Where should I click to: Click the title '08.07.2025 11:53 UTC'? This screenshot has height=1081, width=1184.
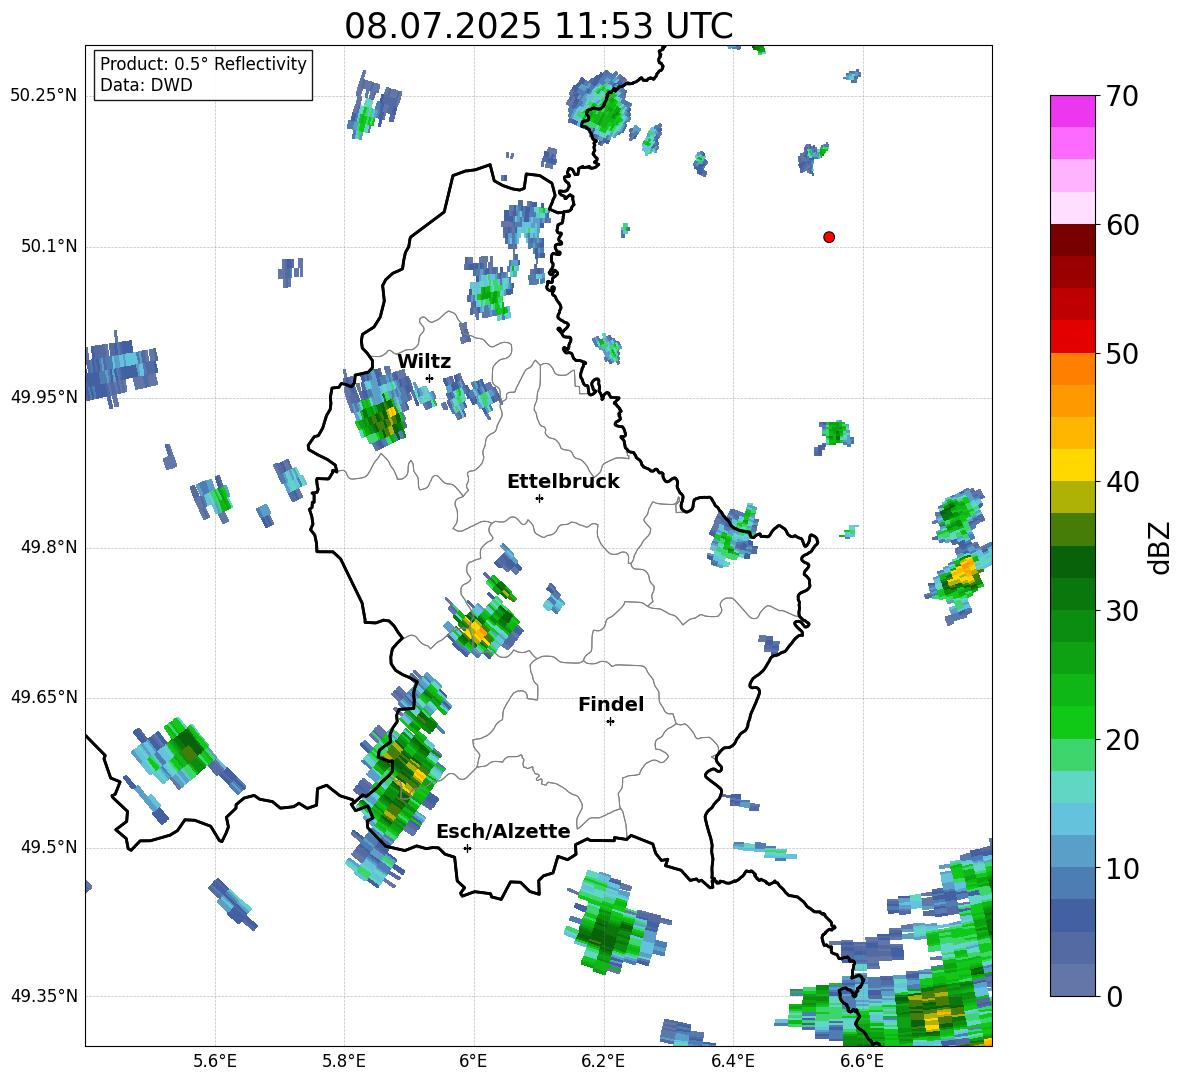click(538, 26)
